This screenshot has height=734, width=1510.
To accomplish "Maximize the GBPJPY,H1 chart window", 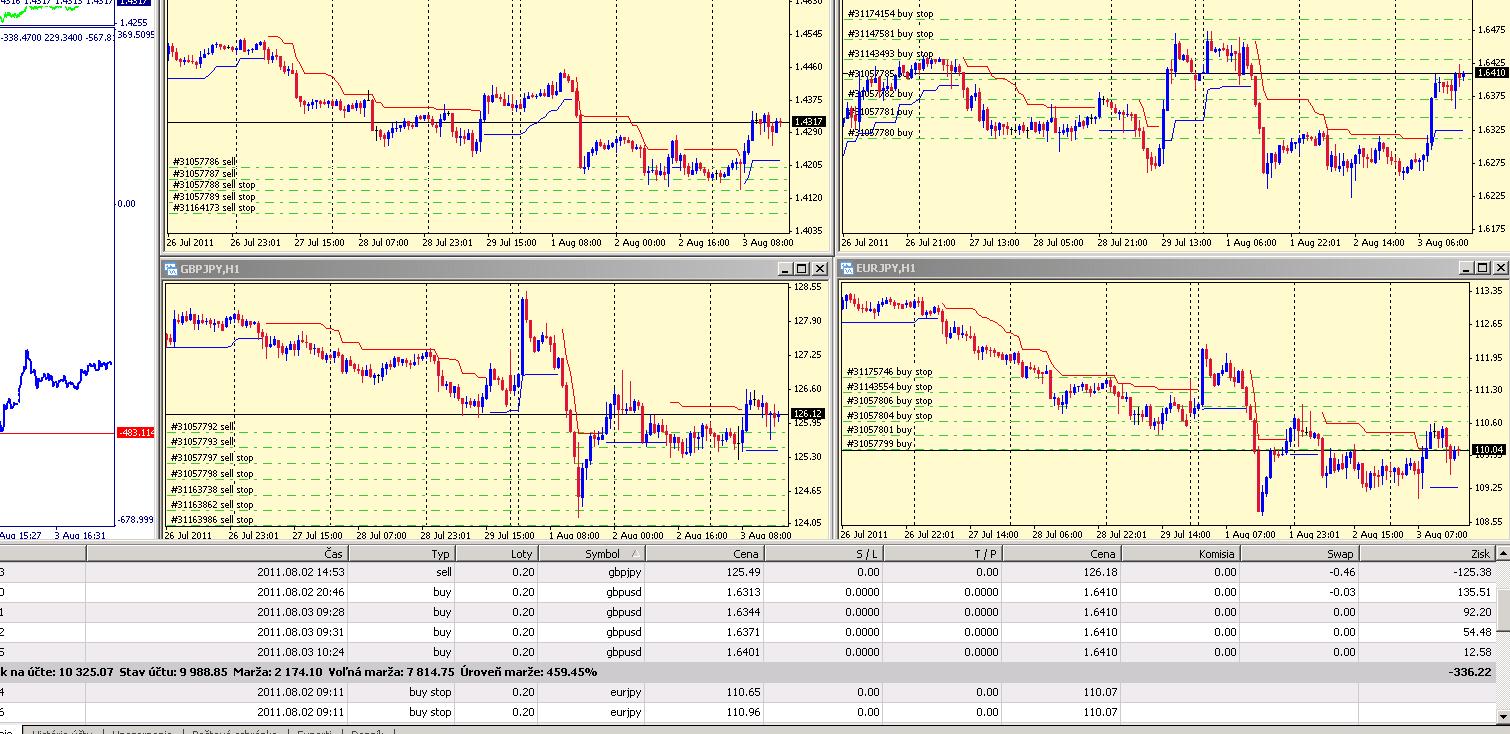I will (x=803, y=269).
